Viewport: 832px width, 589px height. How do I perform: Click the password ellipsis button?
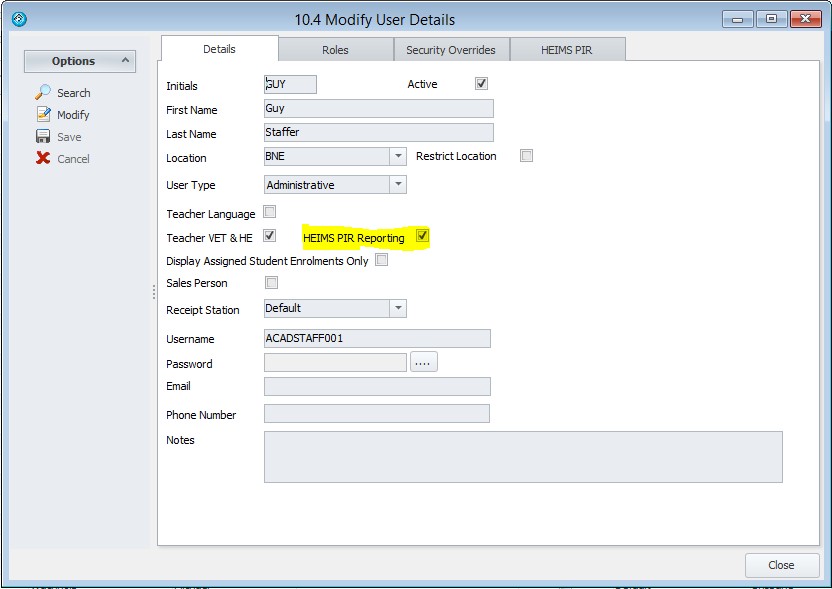(x=423, y=363)
